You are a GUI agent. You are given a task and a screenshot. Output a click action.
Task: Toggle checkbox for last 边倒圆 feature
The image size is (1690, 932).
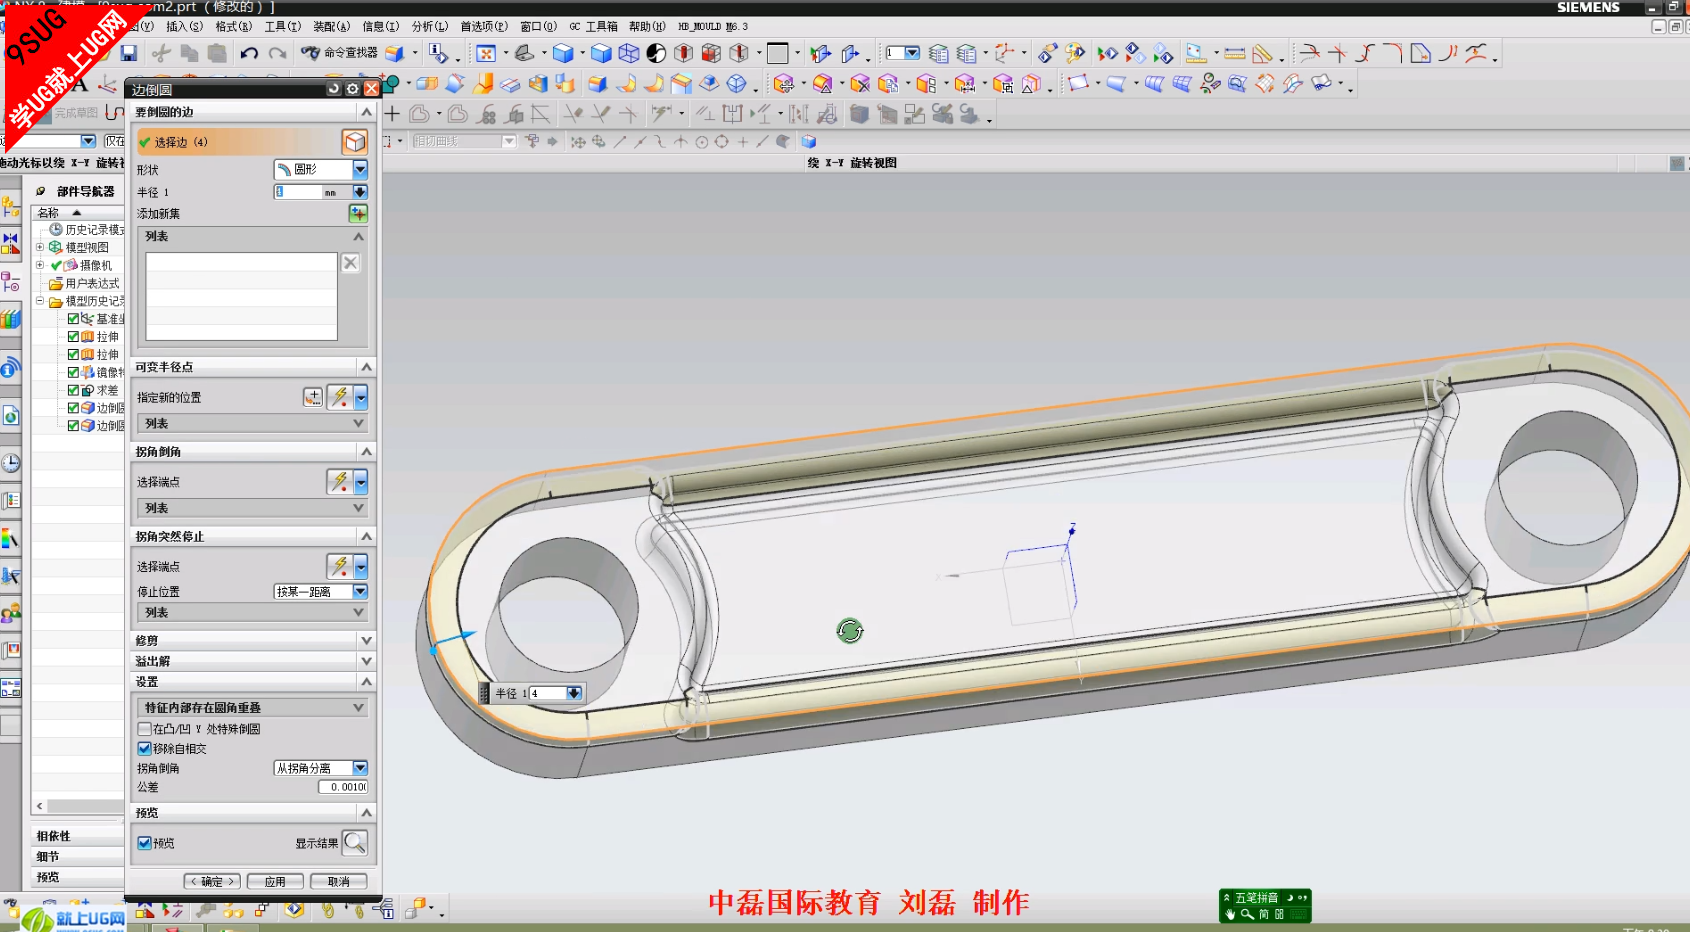click(73, 425)
